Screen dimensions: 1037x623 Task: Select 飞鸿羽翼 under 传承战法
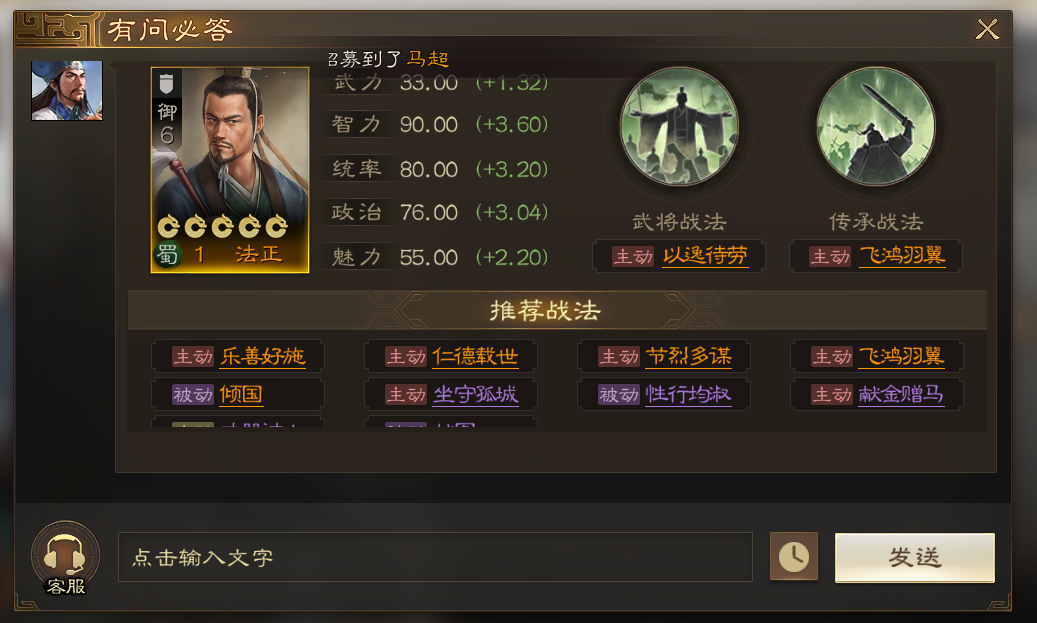pos(902,256)
